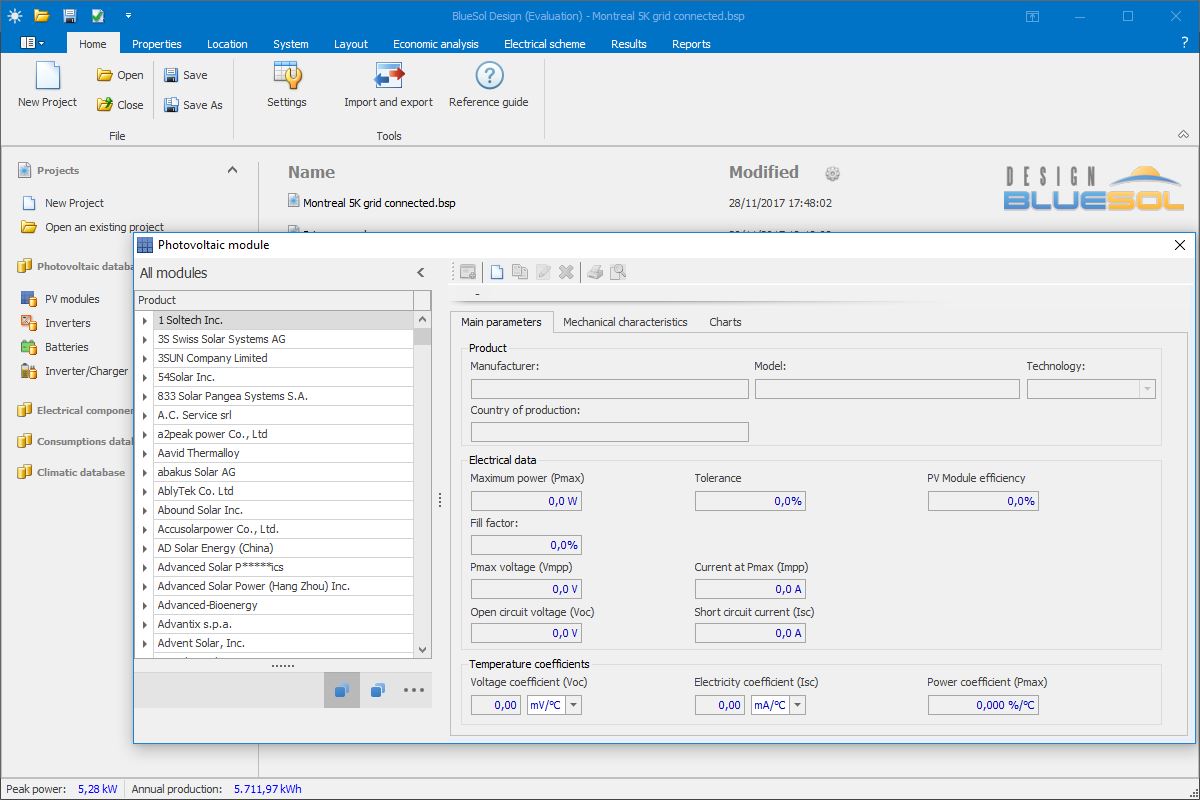Select the Advanced-Bioenergy row
The width and height of the screenshot is (1200, 800).
click(283, 605)
